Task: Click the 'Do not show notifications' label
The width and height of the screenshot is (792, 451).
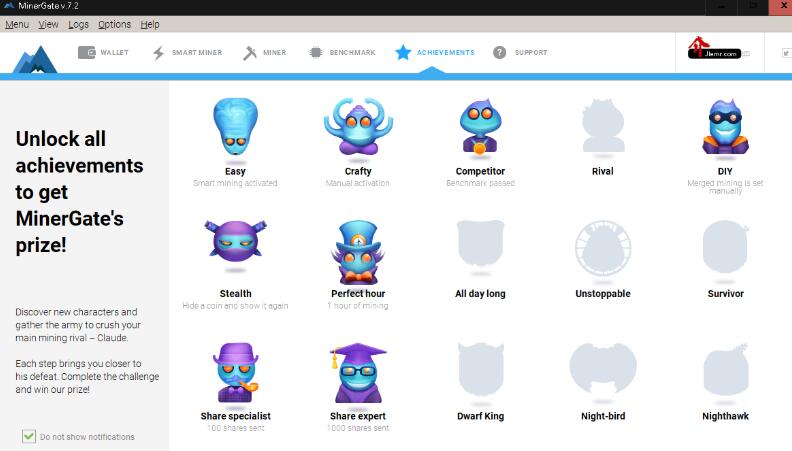Action: (x=87, y=437)
